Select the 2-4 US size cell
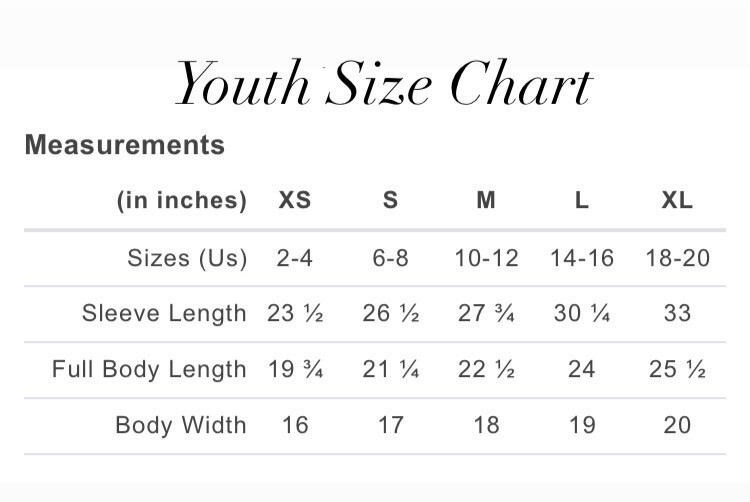 point(295,258)
